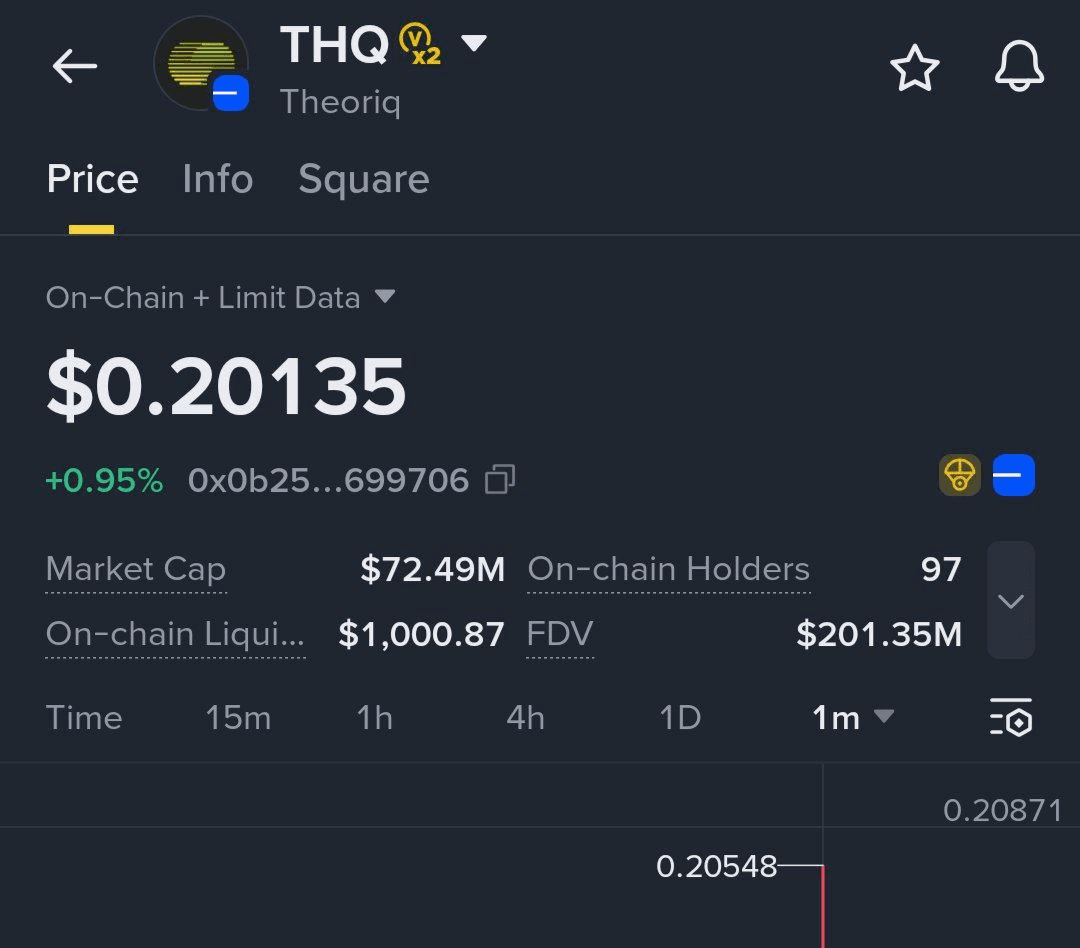Open chart settings icon

pyautogui.click(x=1011, y=718)
